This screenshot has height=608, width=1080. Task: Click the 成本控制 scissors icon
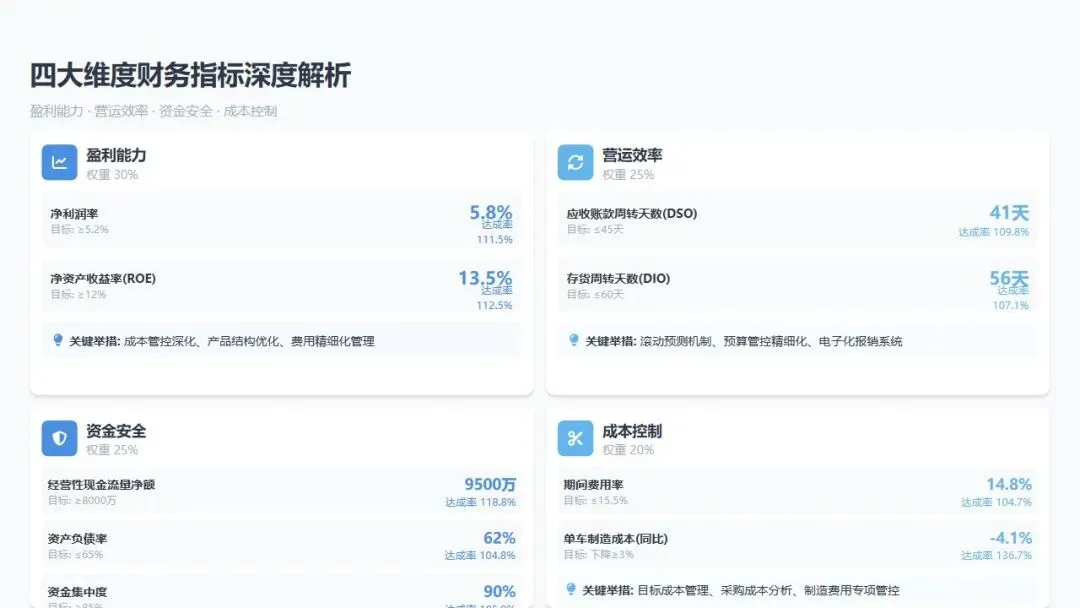(x=575, y=438)
